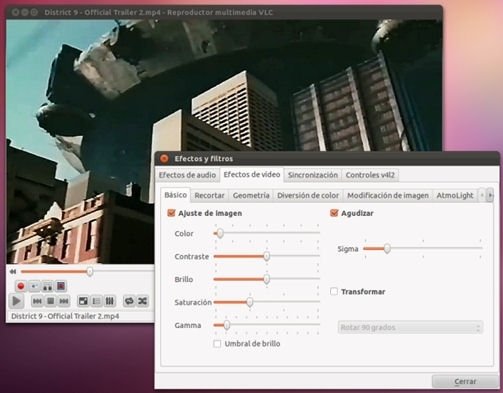Click the Color slider handle
This screenshot has height=393, width=503.
pyautogui.click(x=220, y=233)
